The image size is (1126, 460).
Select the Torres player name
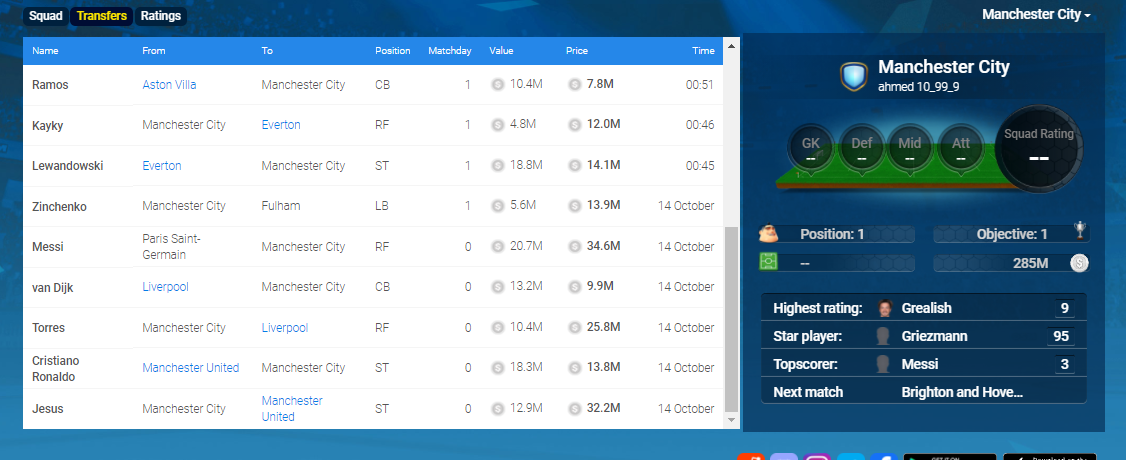tap(48, 328)
